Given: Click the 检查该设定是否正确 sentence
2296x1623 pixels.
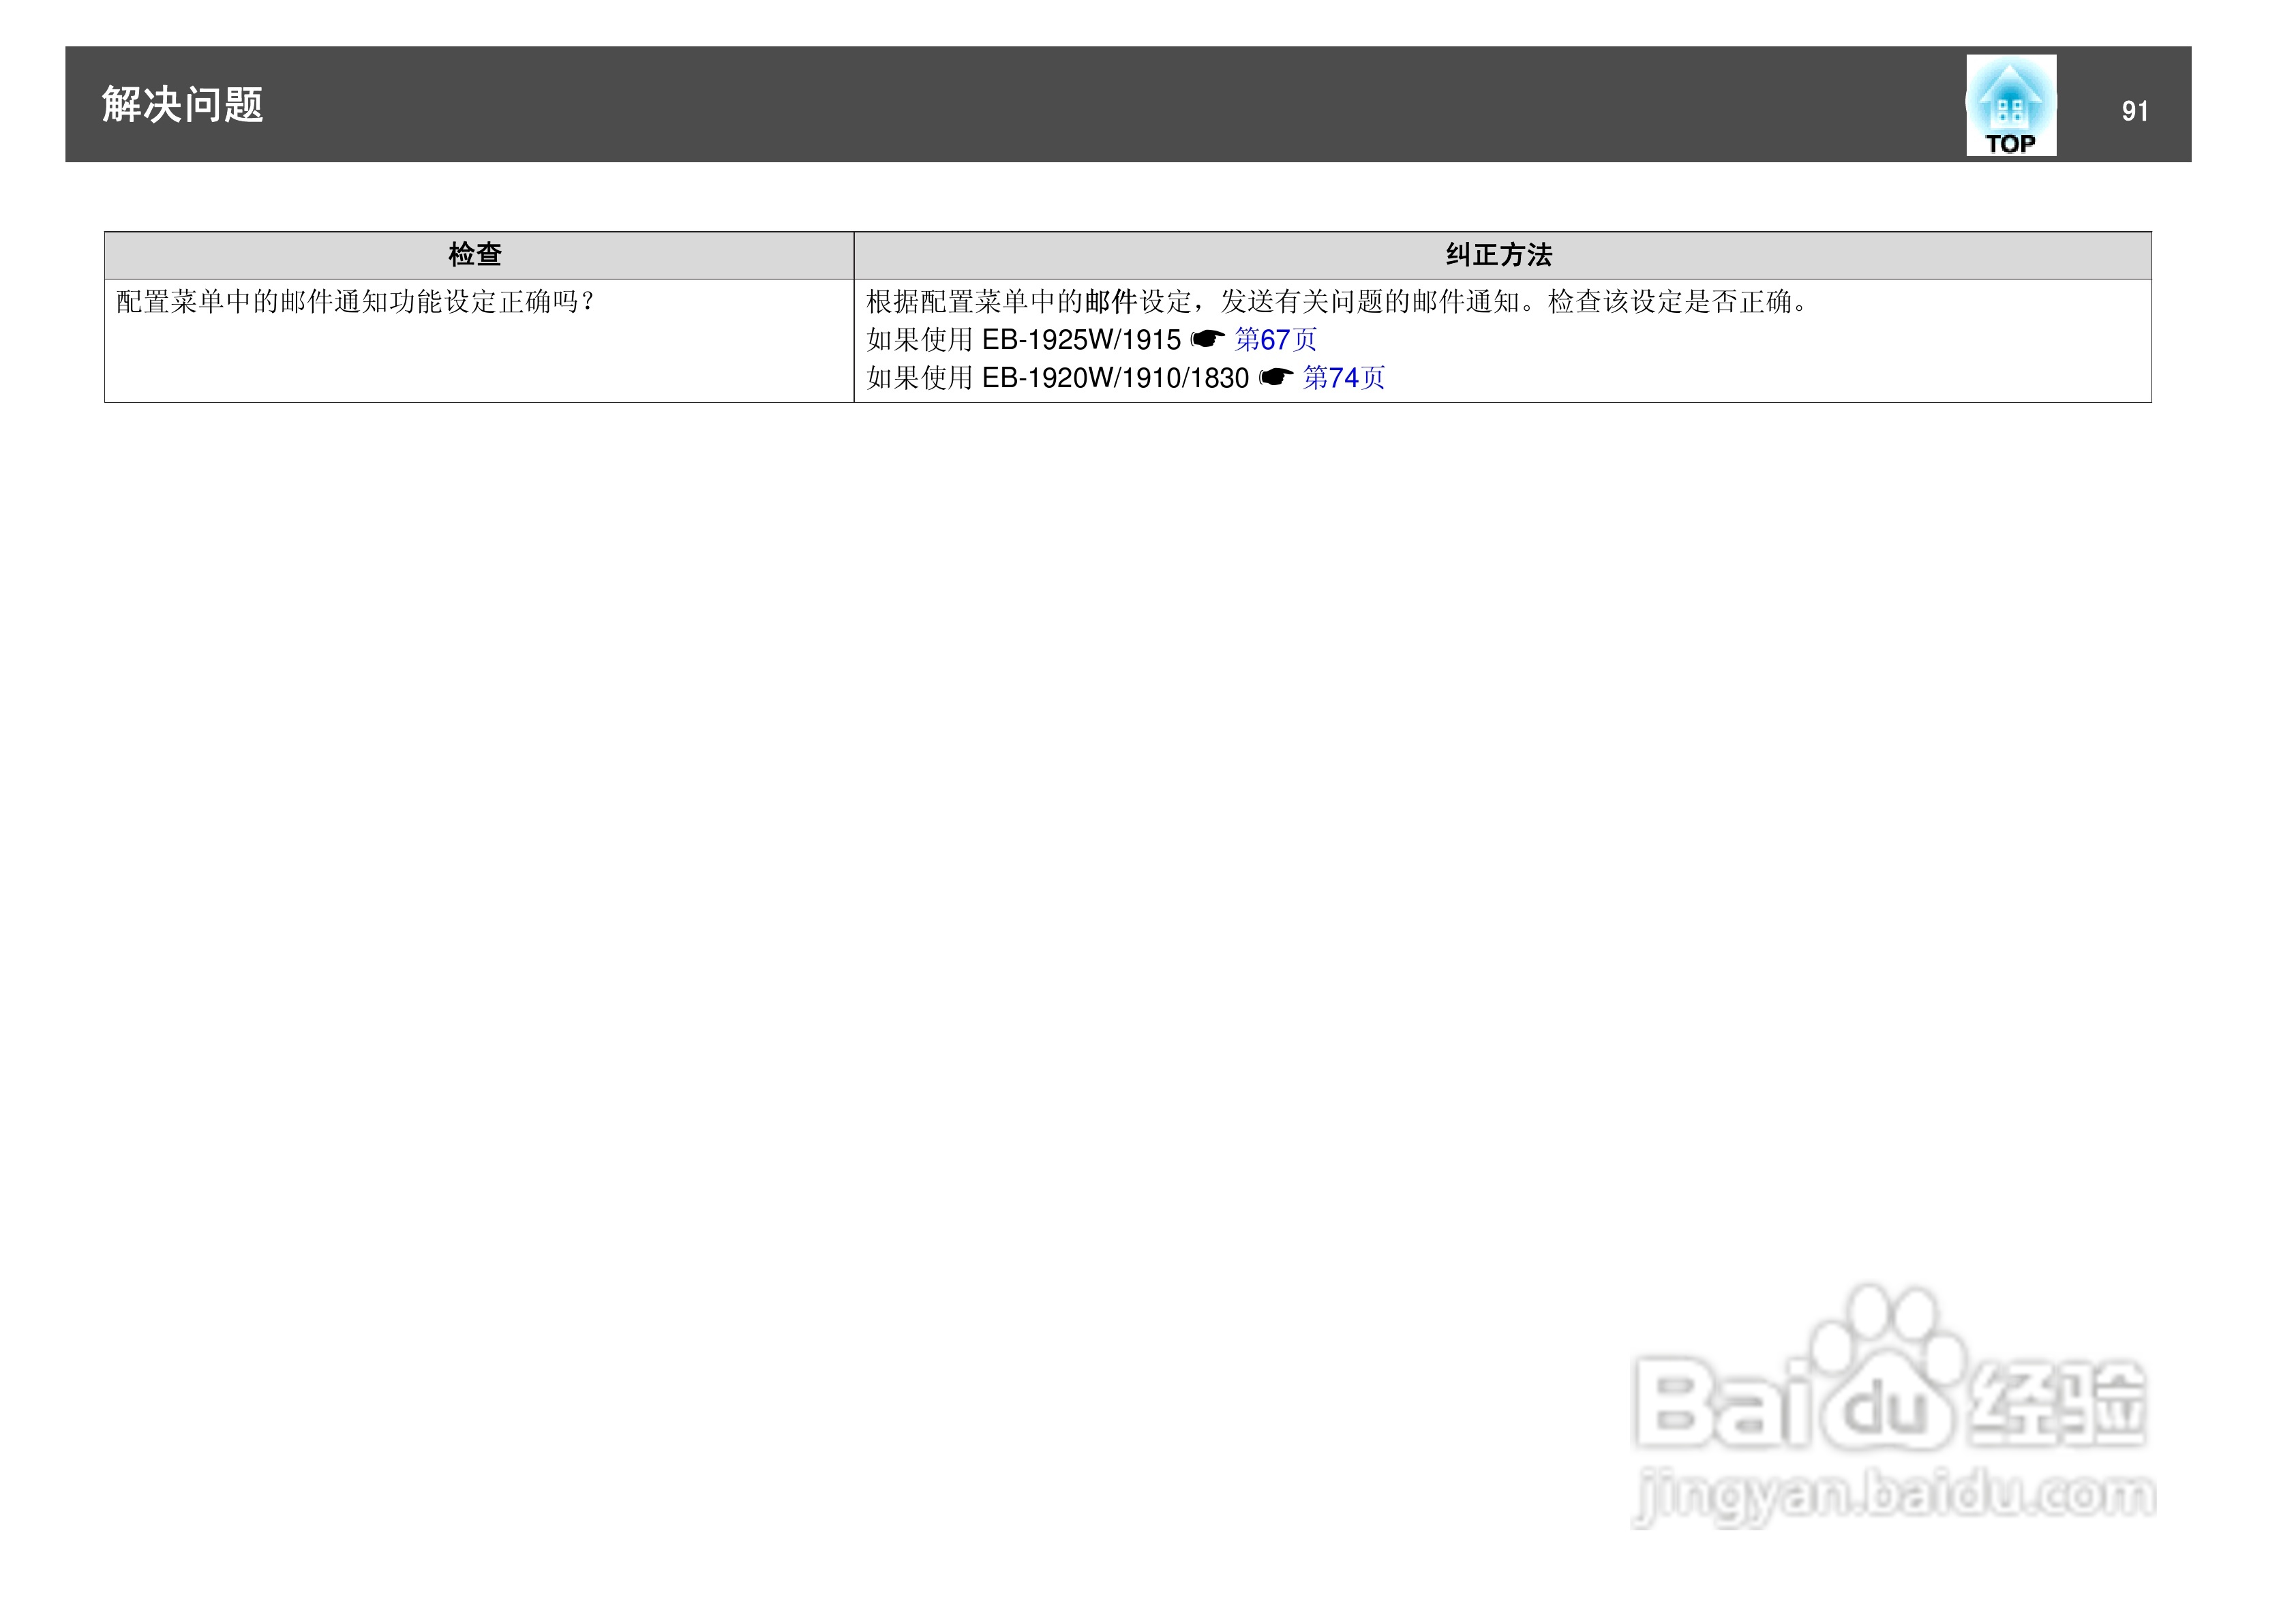Looking at the screenshot, I should (1670, 302).
